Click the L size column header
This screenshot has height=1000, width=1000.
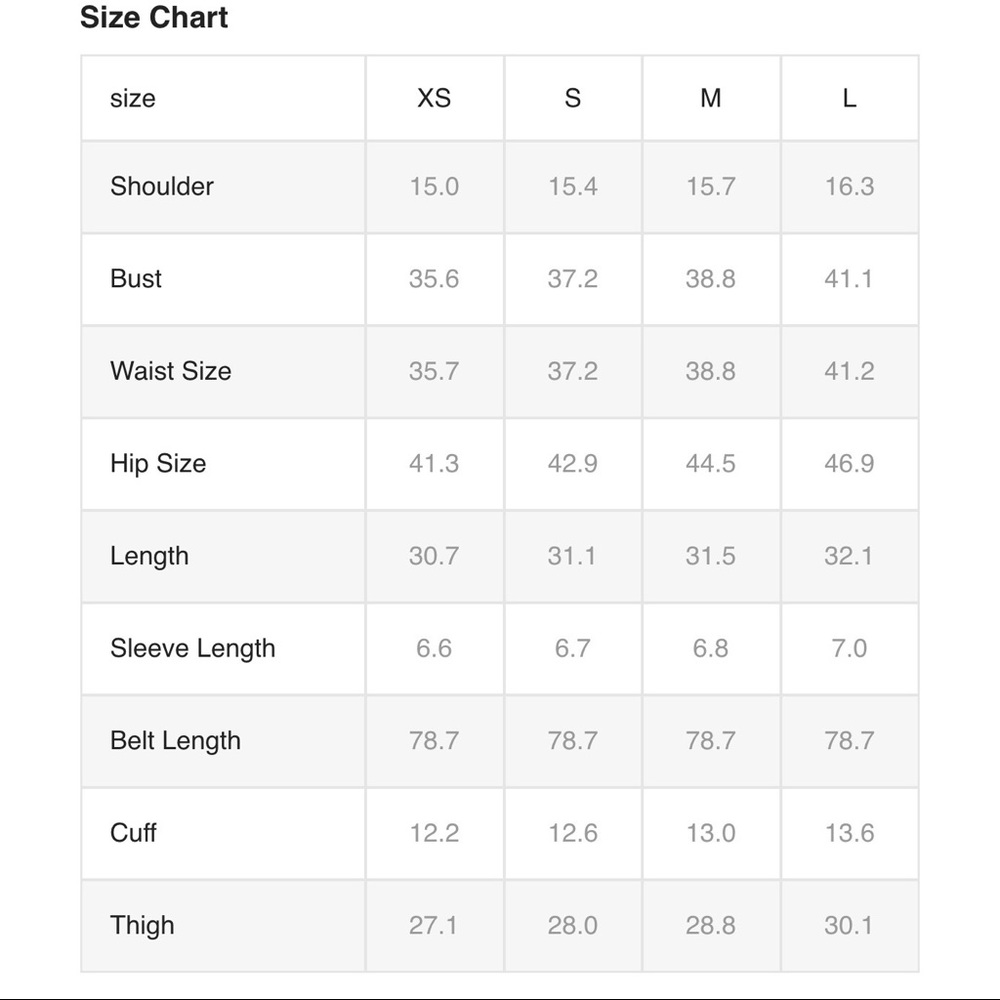pyautogui.click(x=849, y=98)
